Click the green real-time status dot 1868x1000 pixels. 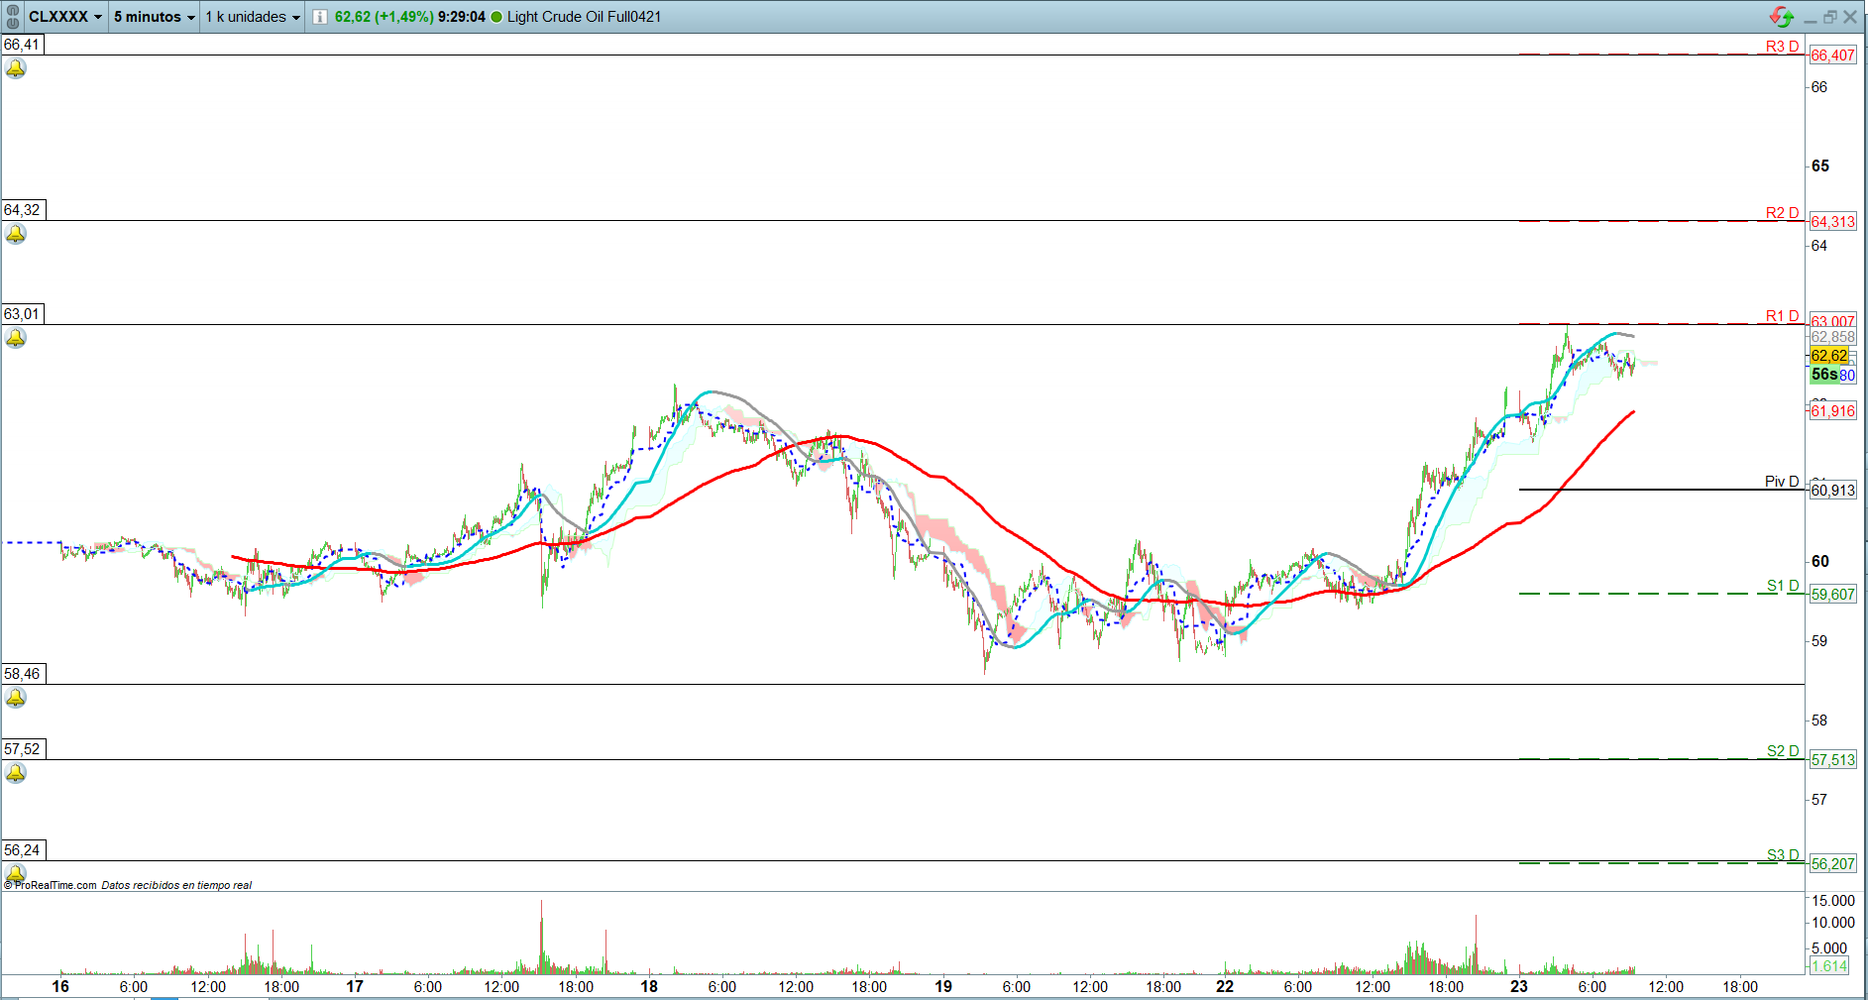[x=497, y=17]
